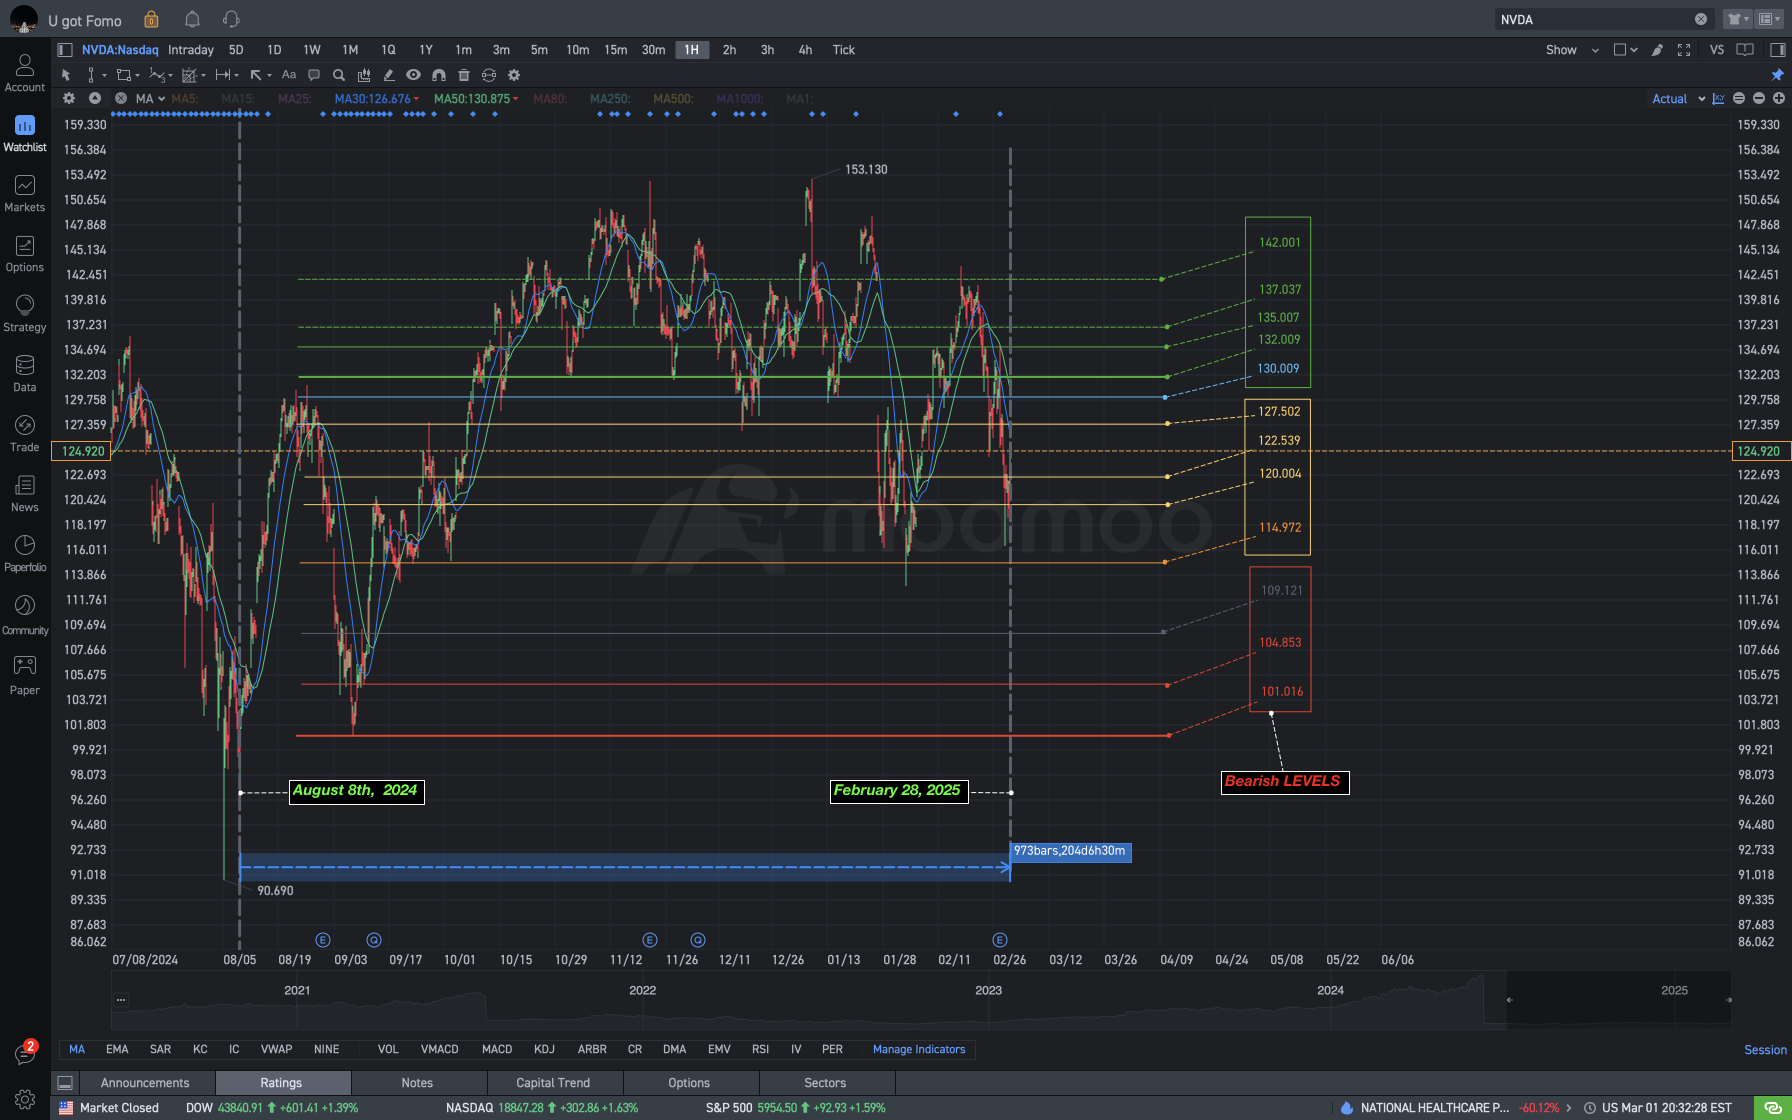Toggle the X,Y axis mode icon
Viewport: 1792px width, 1120px height.
click(x=1718, y=99)
